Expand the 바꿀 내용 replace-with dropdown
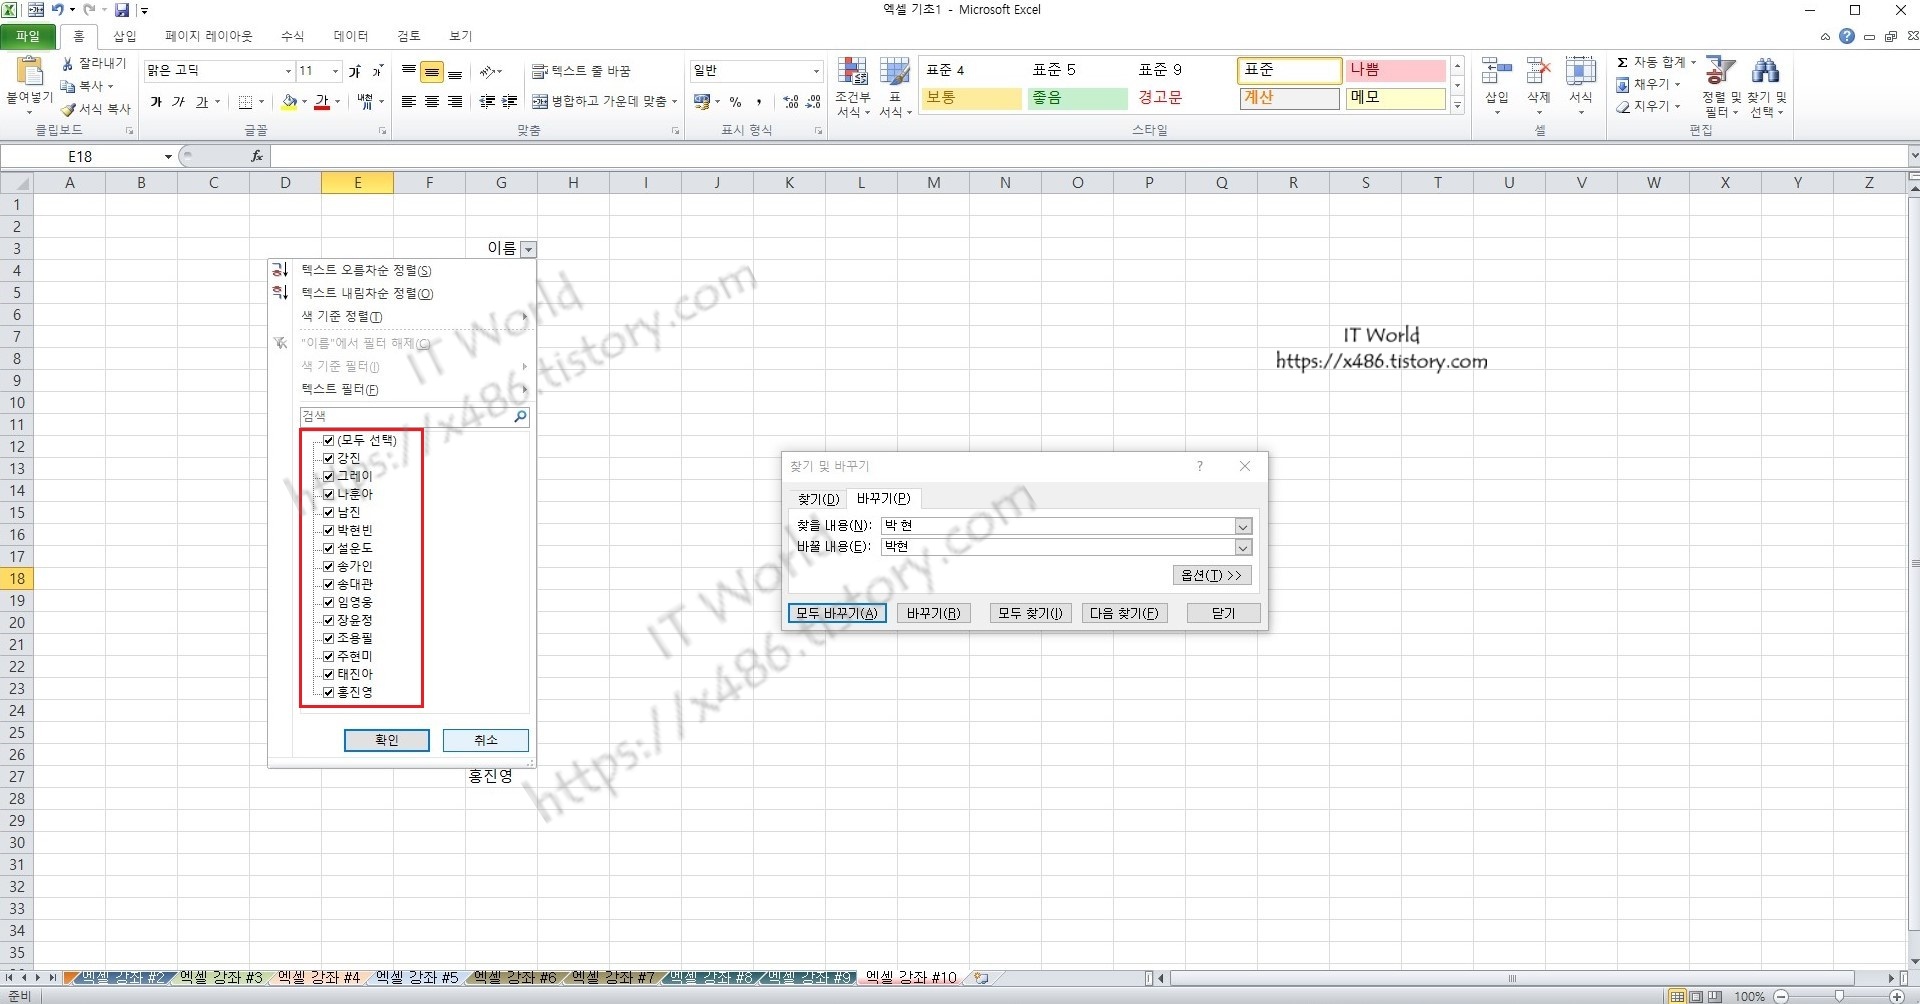 [1243, 547]
